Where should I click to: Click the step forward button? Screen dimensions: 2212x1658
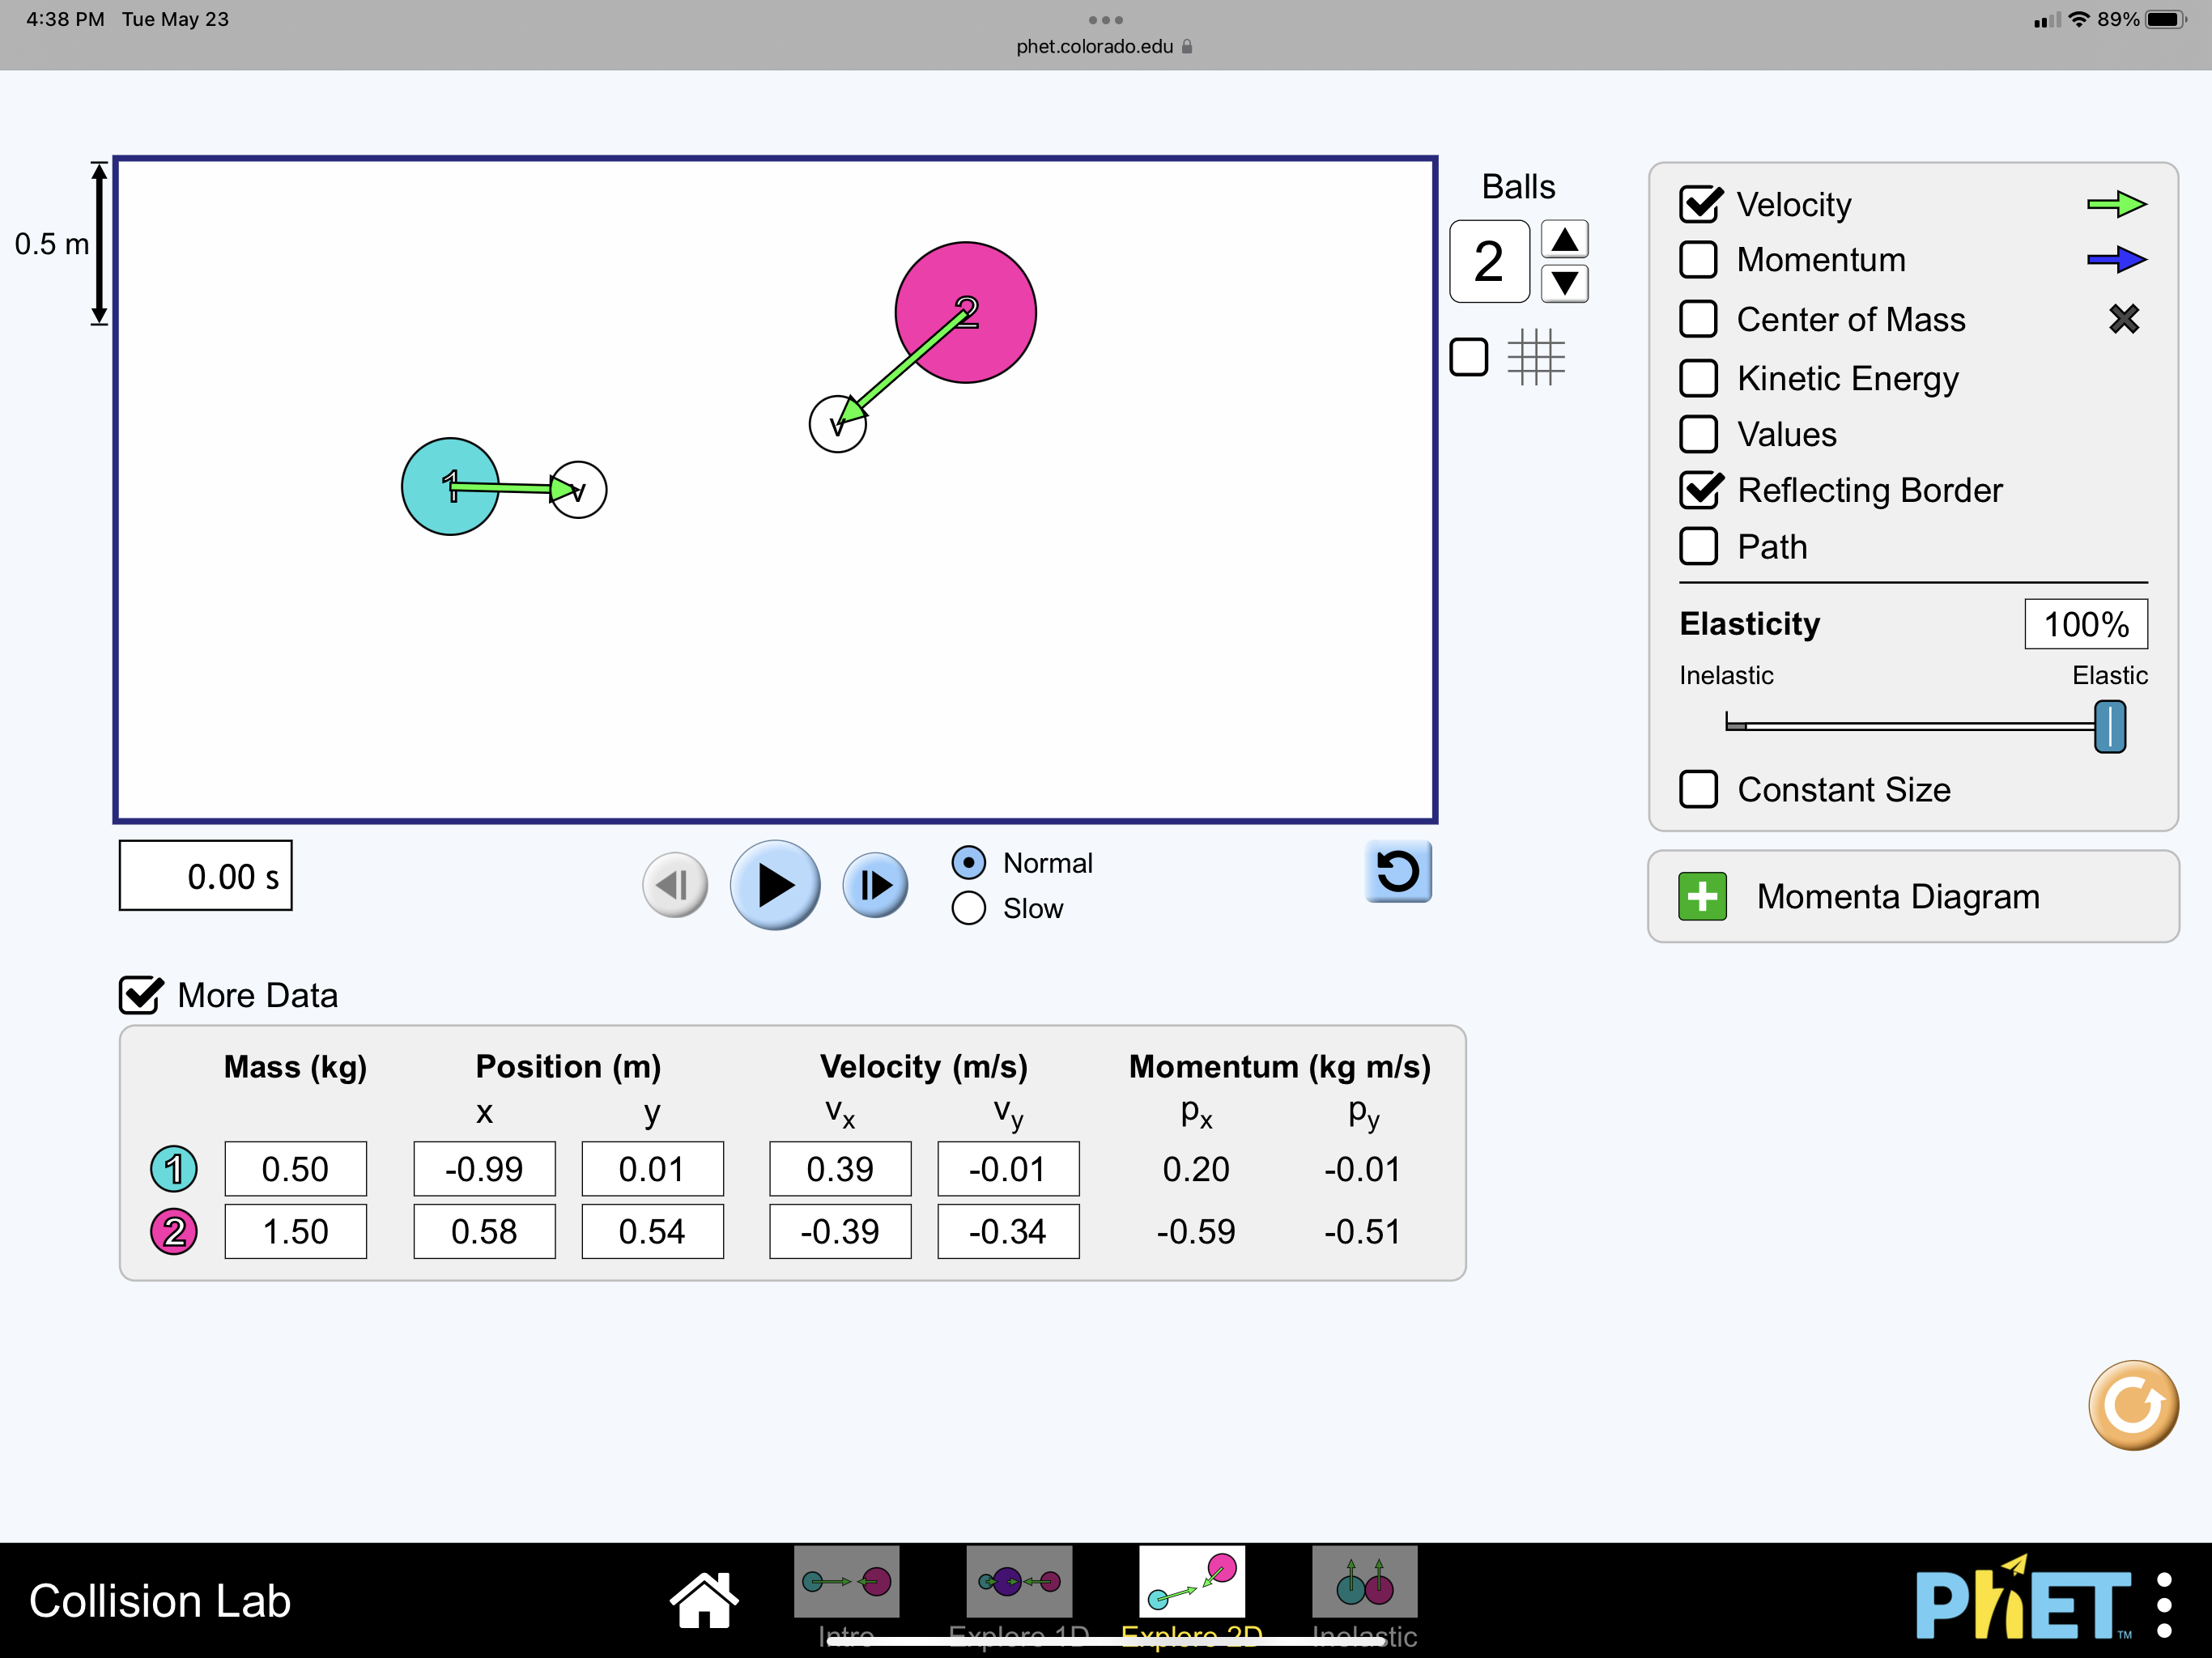point(875,884)
